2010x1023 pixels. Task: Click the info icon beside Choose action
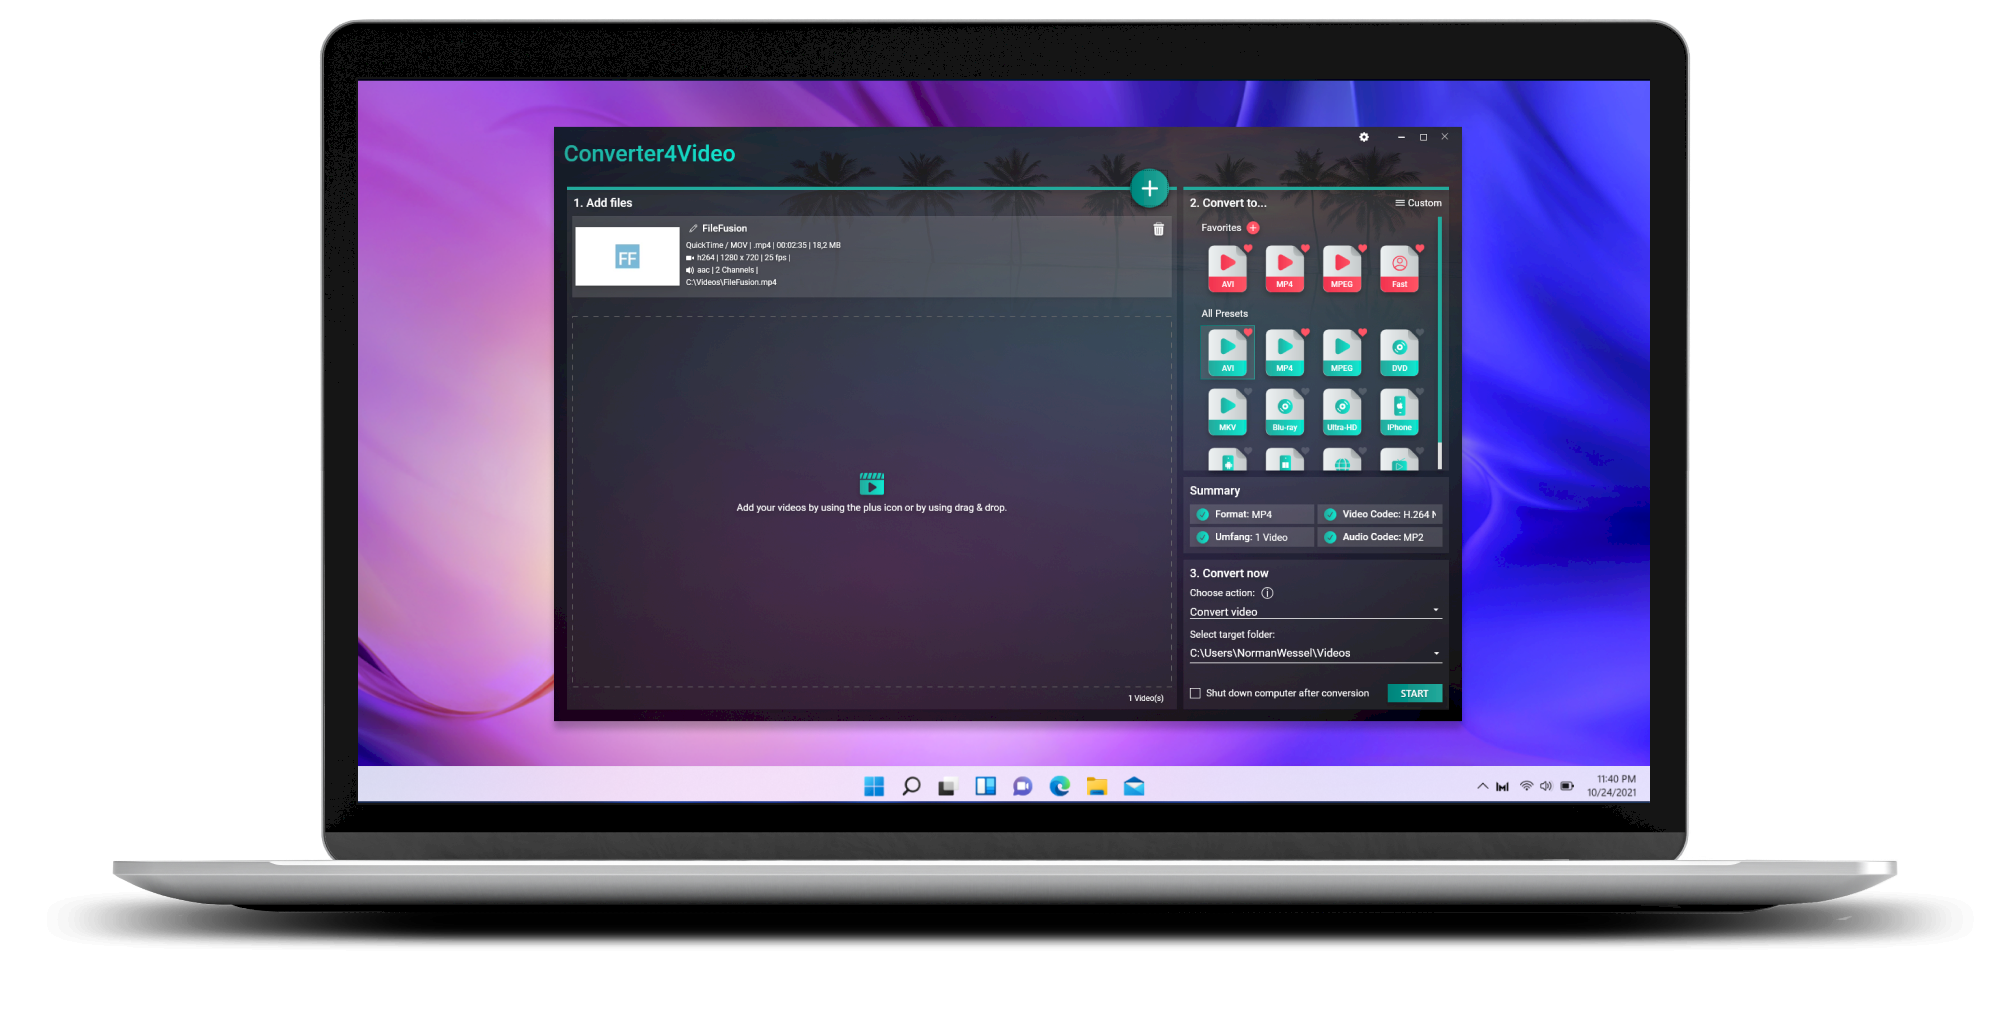coord(1267,593)
